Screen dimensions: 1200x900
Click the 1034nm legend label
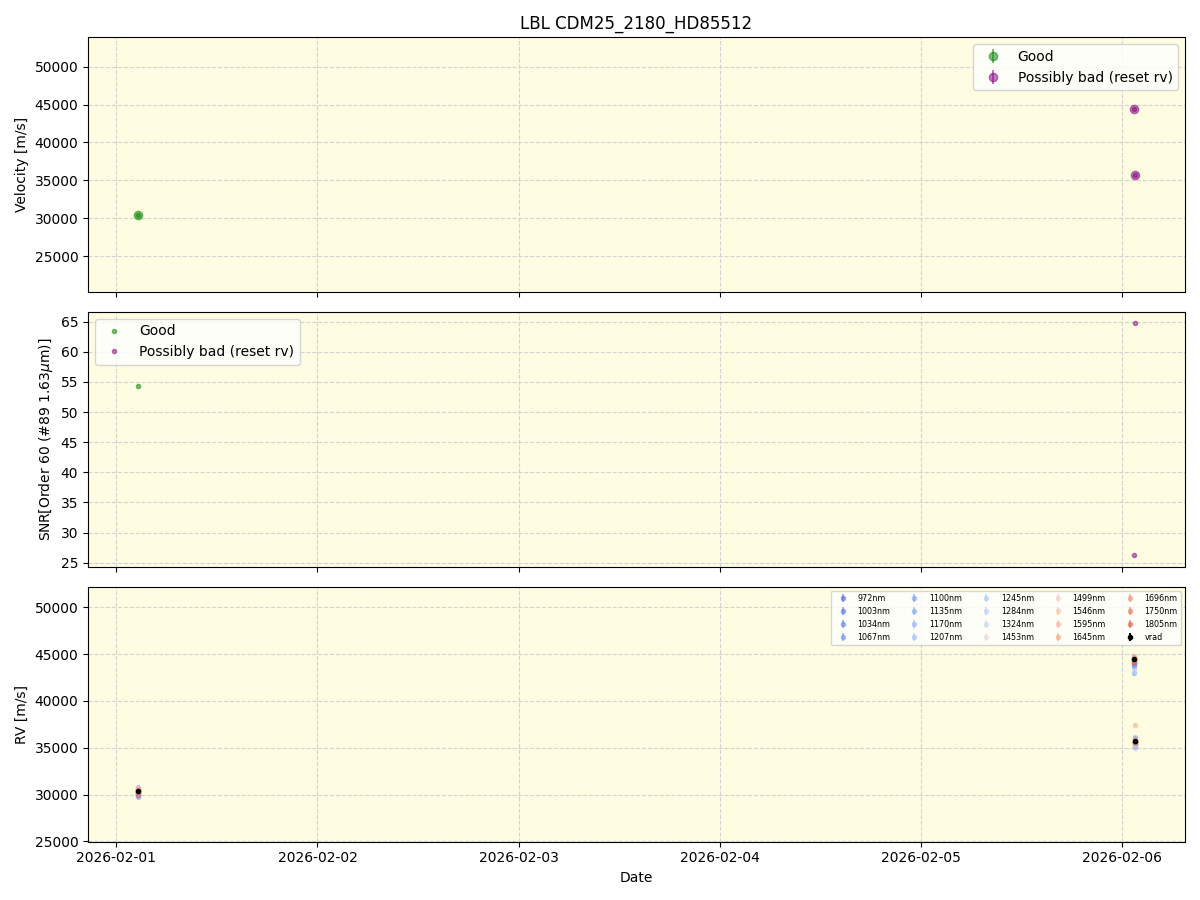pos(875,625)
